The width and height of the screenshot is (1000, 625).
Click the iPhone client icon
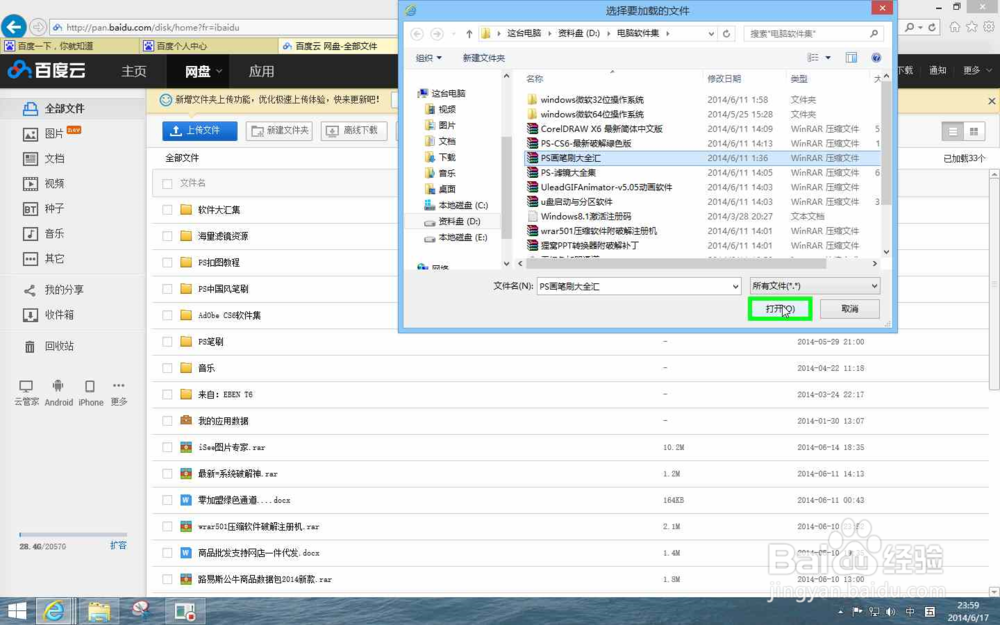click(x=91, y=393)
